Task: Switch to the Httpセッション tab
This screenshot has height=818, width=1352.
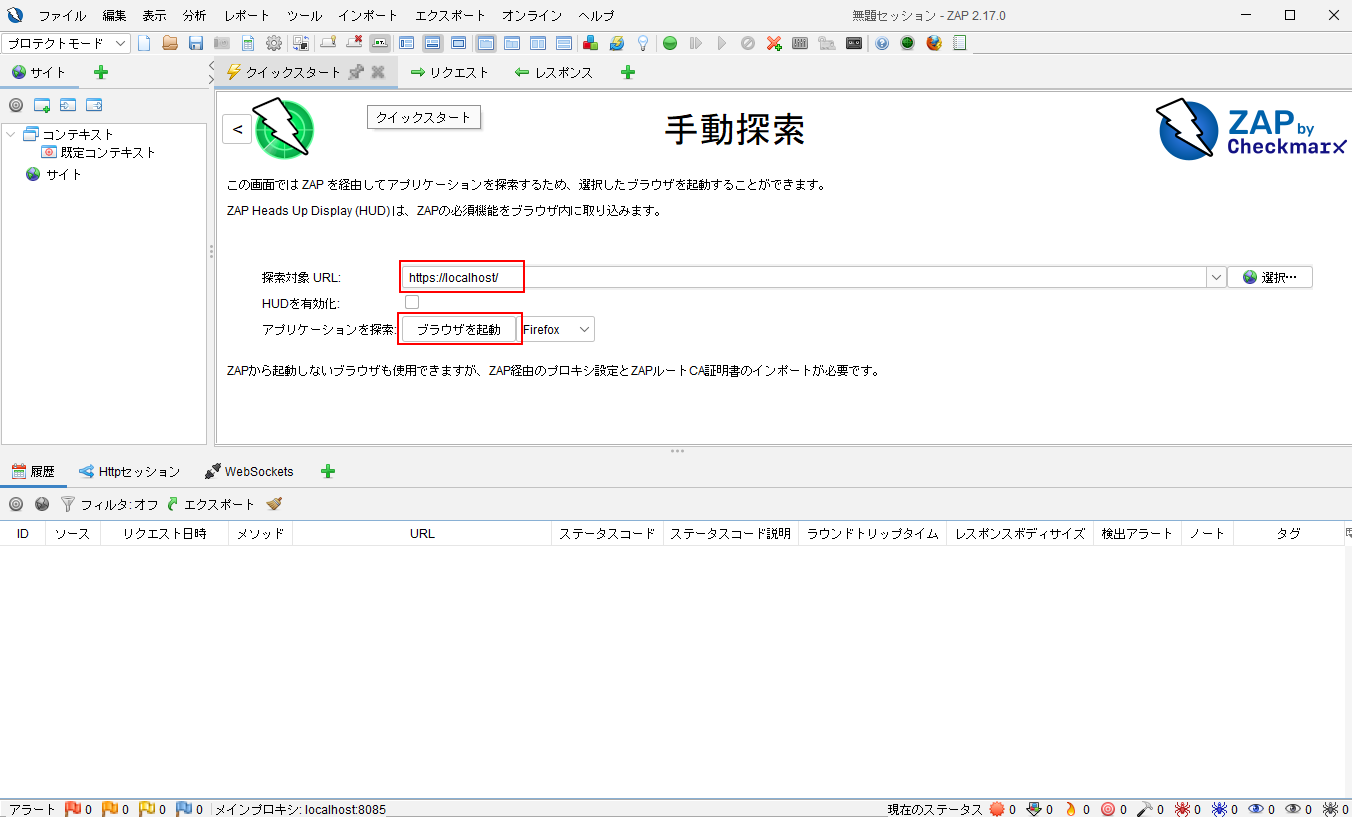Action: pyautogui.click(x=130, y=471)
